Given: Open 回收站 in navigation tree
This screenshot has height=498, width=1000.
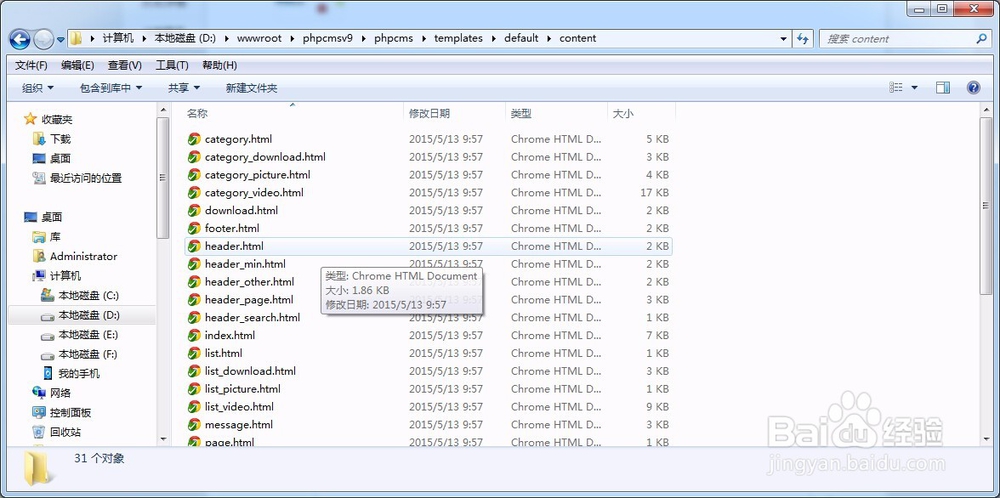Looking at the screenshot, I should click(x=65, y=432).
